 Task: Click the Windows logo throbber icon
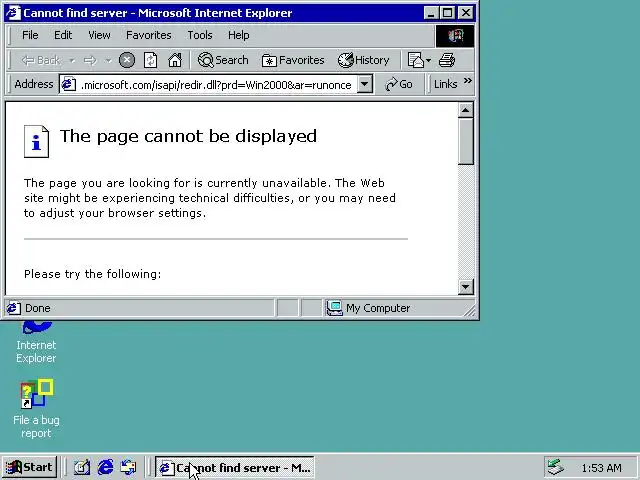(x=455, y=36)
